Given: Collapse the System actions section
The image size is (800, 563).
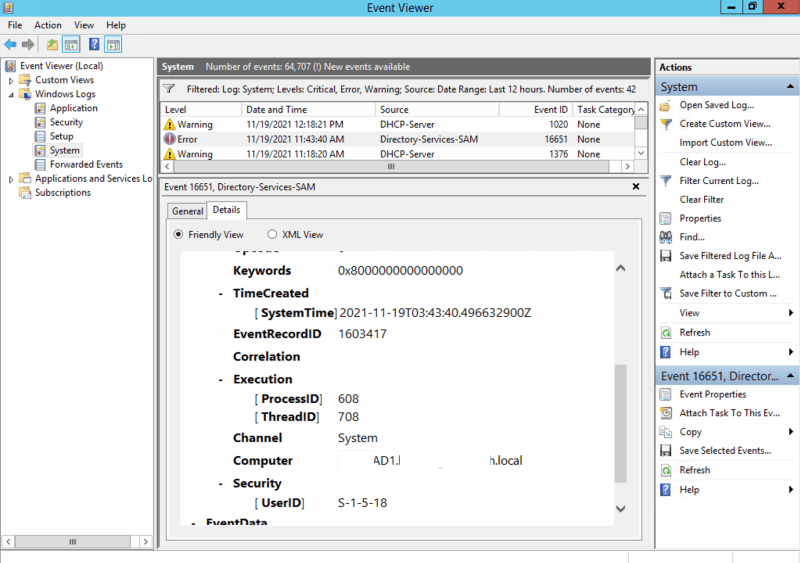Looking at the screenshot, I should pos(790,87).
